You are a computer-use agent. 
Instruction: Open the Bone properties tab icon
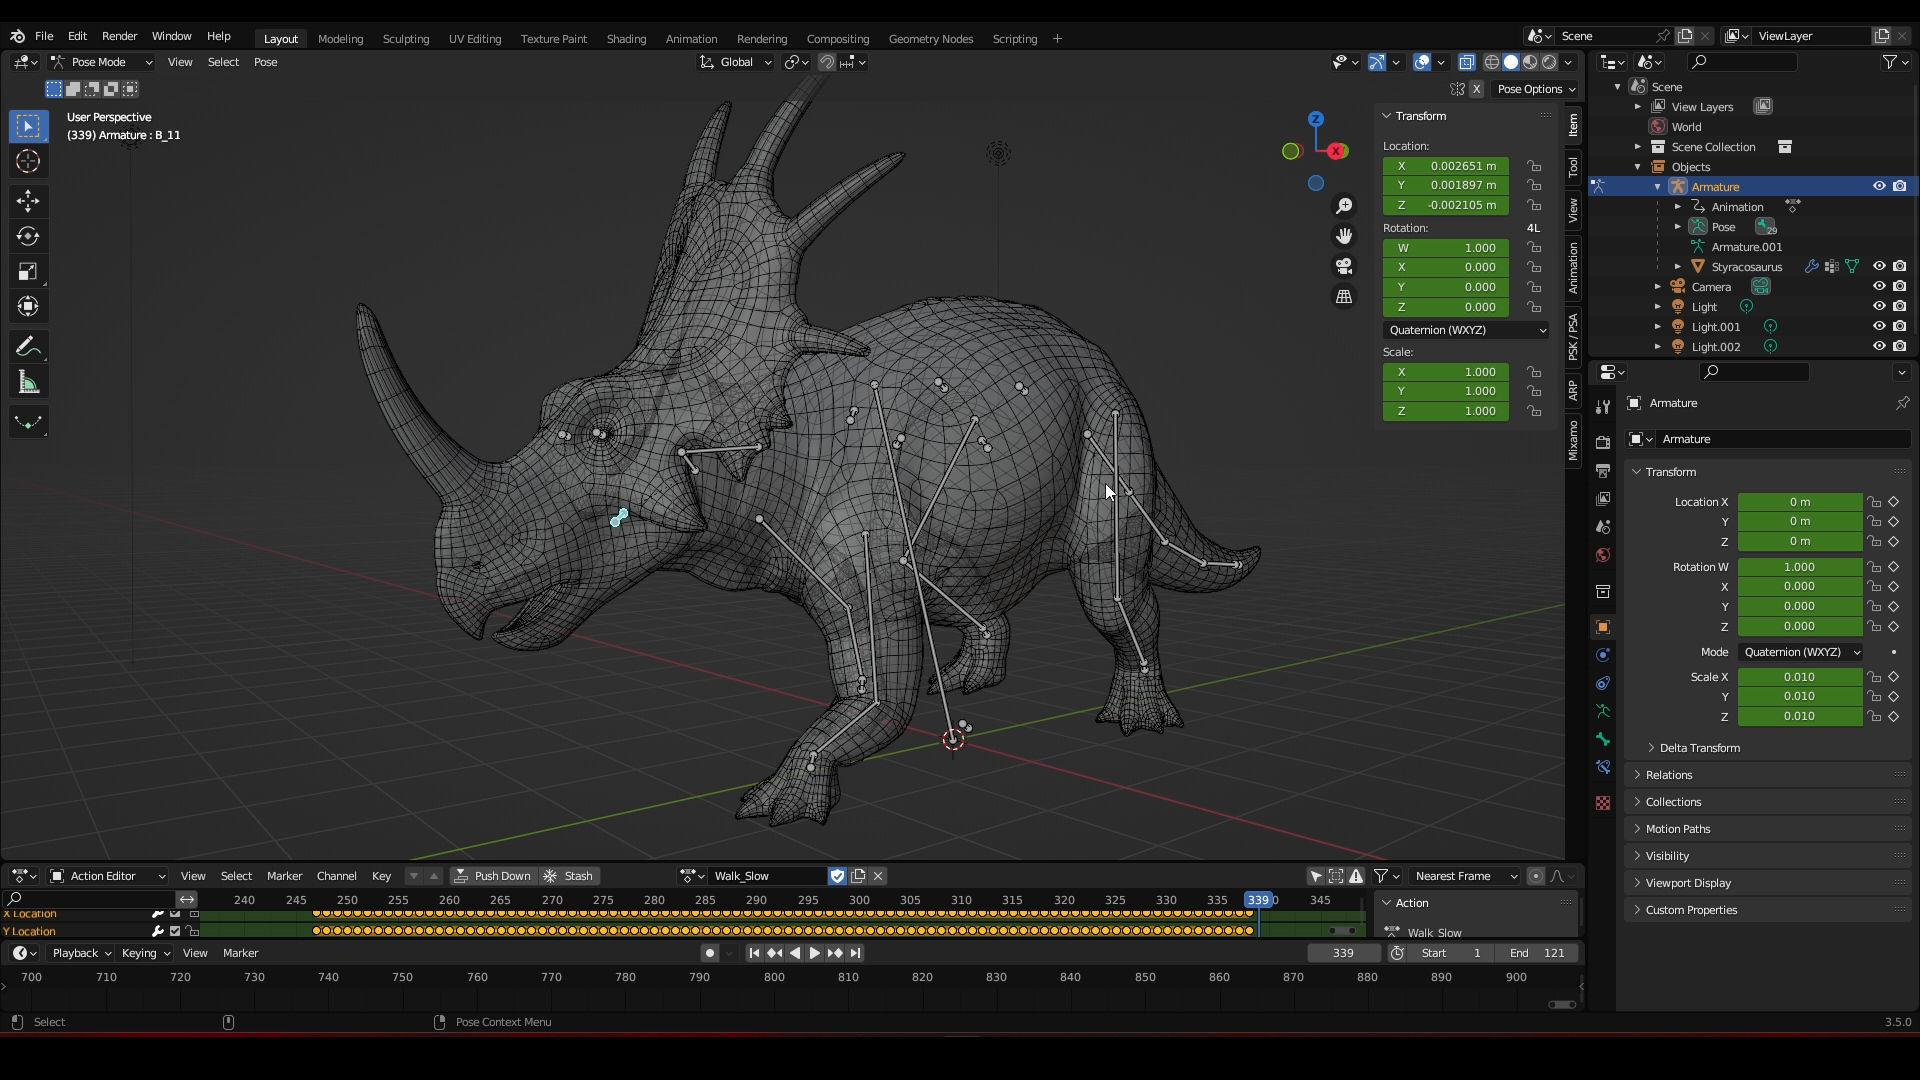coord(1603,739)
